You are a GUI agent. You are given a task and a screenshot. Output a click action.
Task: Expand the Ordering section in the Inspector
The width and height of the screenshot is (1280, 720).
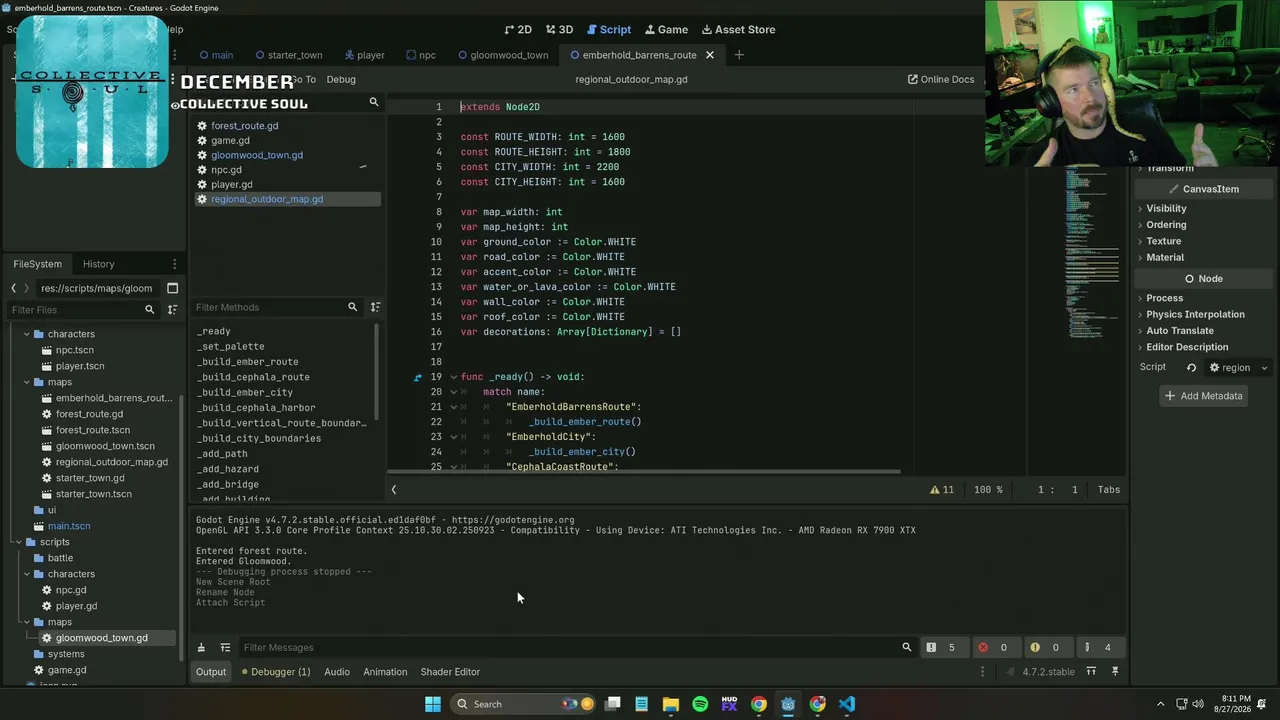click(x=1166, y=225)
